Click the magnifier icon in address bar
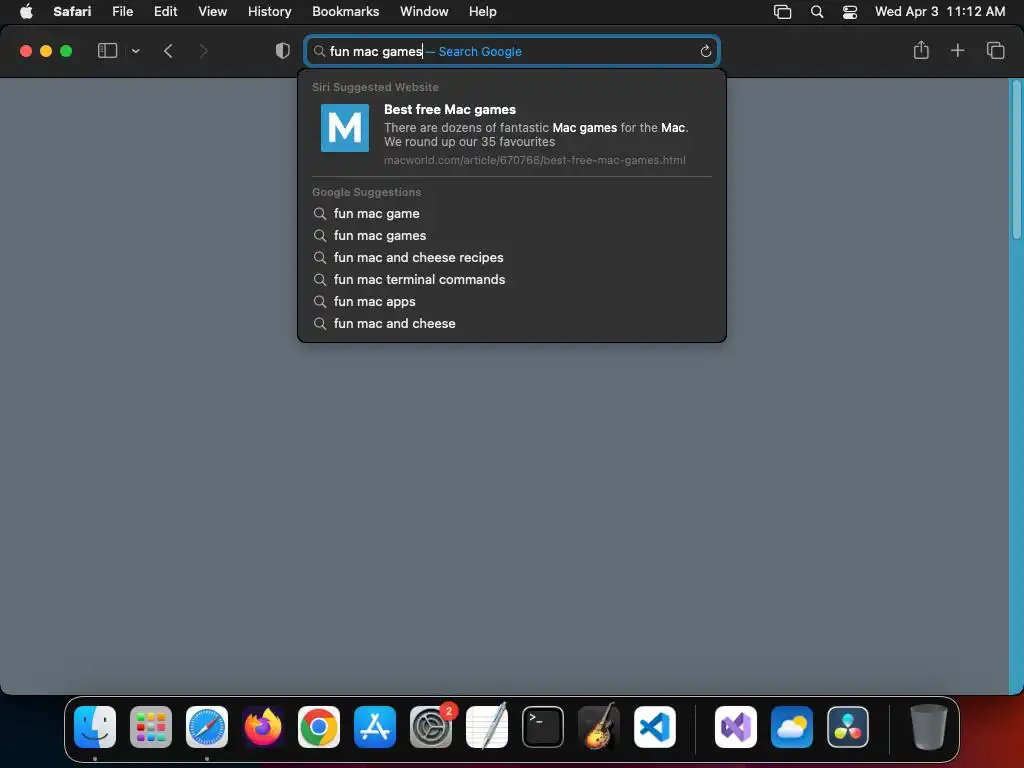The image size is (1024, 768). (319, 51)
